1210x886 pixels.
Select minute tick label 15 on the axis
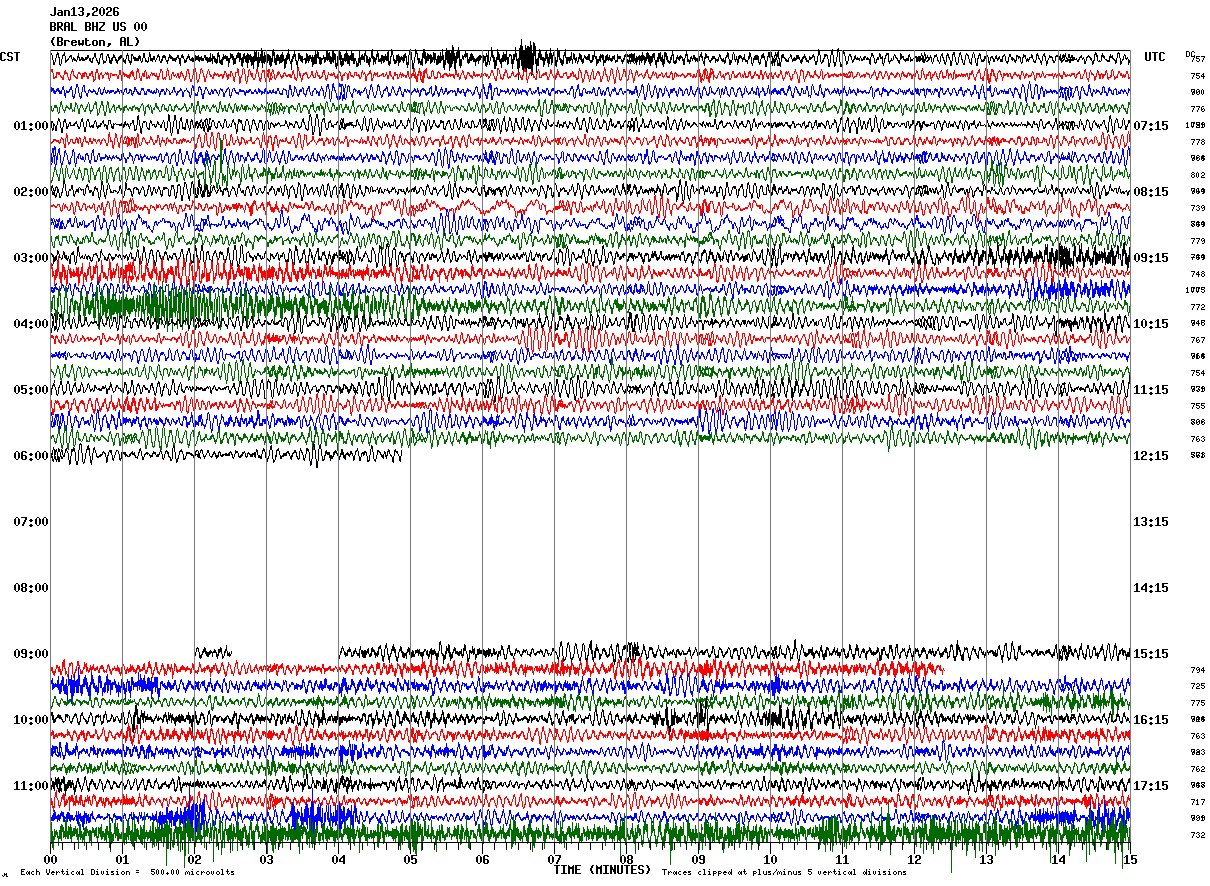1129,860
